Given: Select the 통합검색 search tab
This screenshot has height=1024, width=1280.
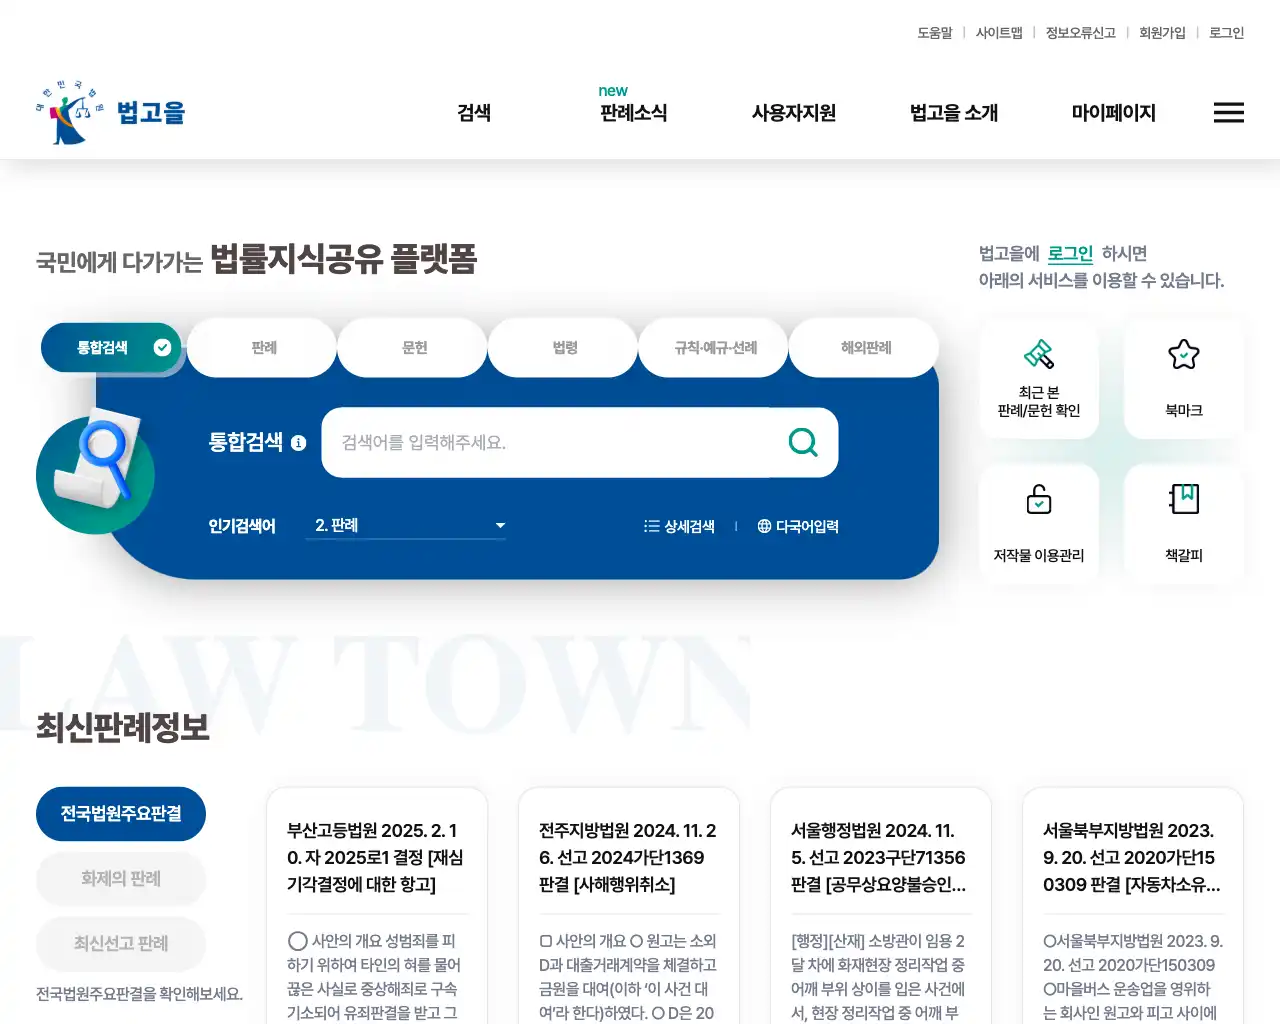Looking at the screenshot, I should 111,348.
